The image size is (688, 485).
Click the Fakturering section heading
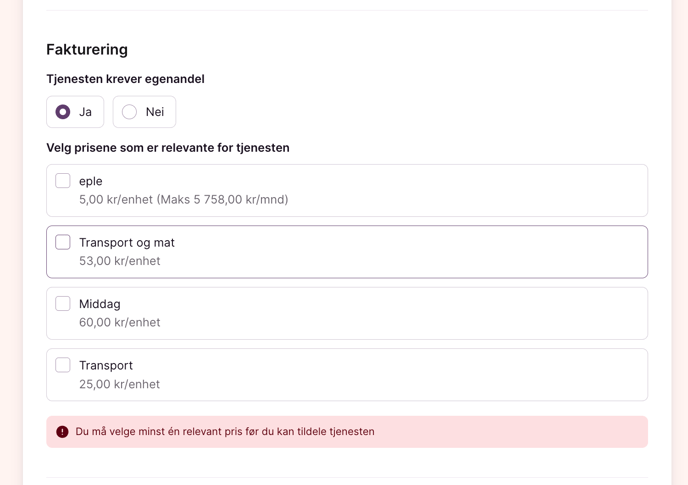pos(87,50)
